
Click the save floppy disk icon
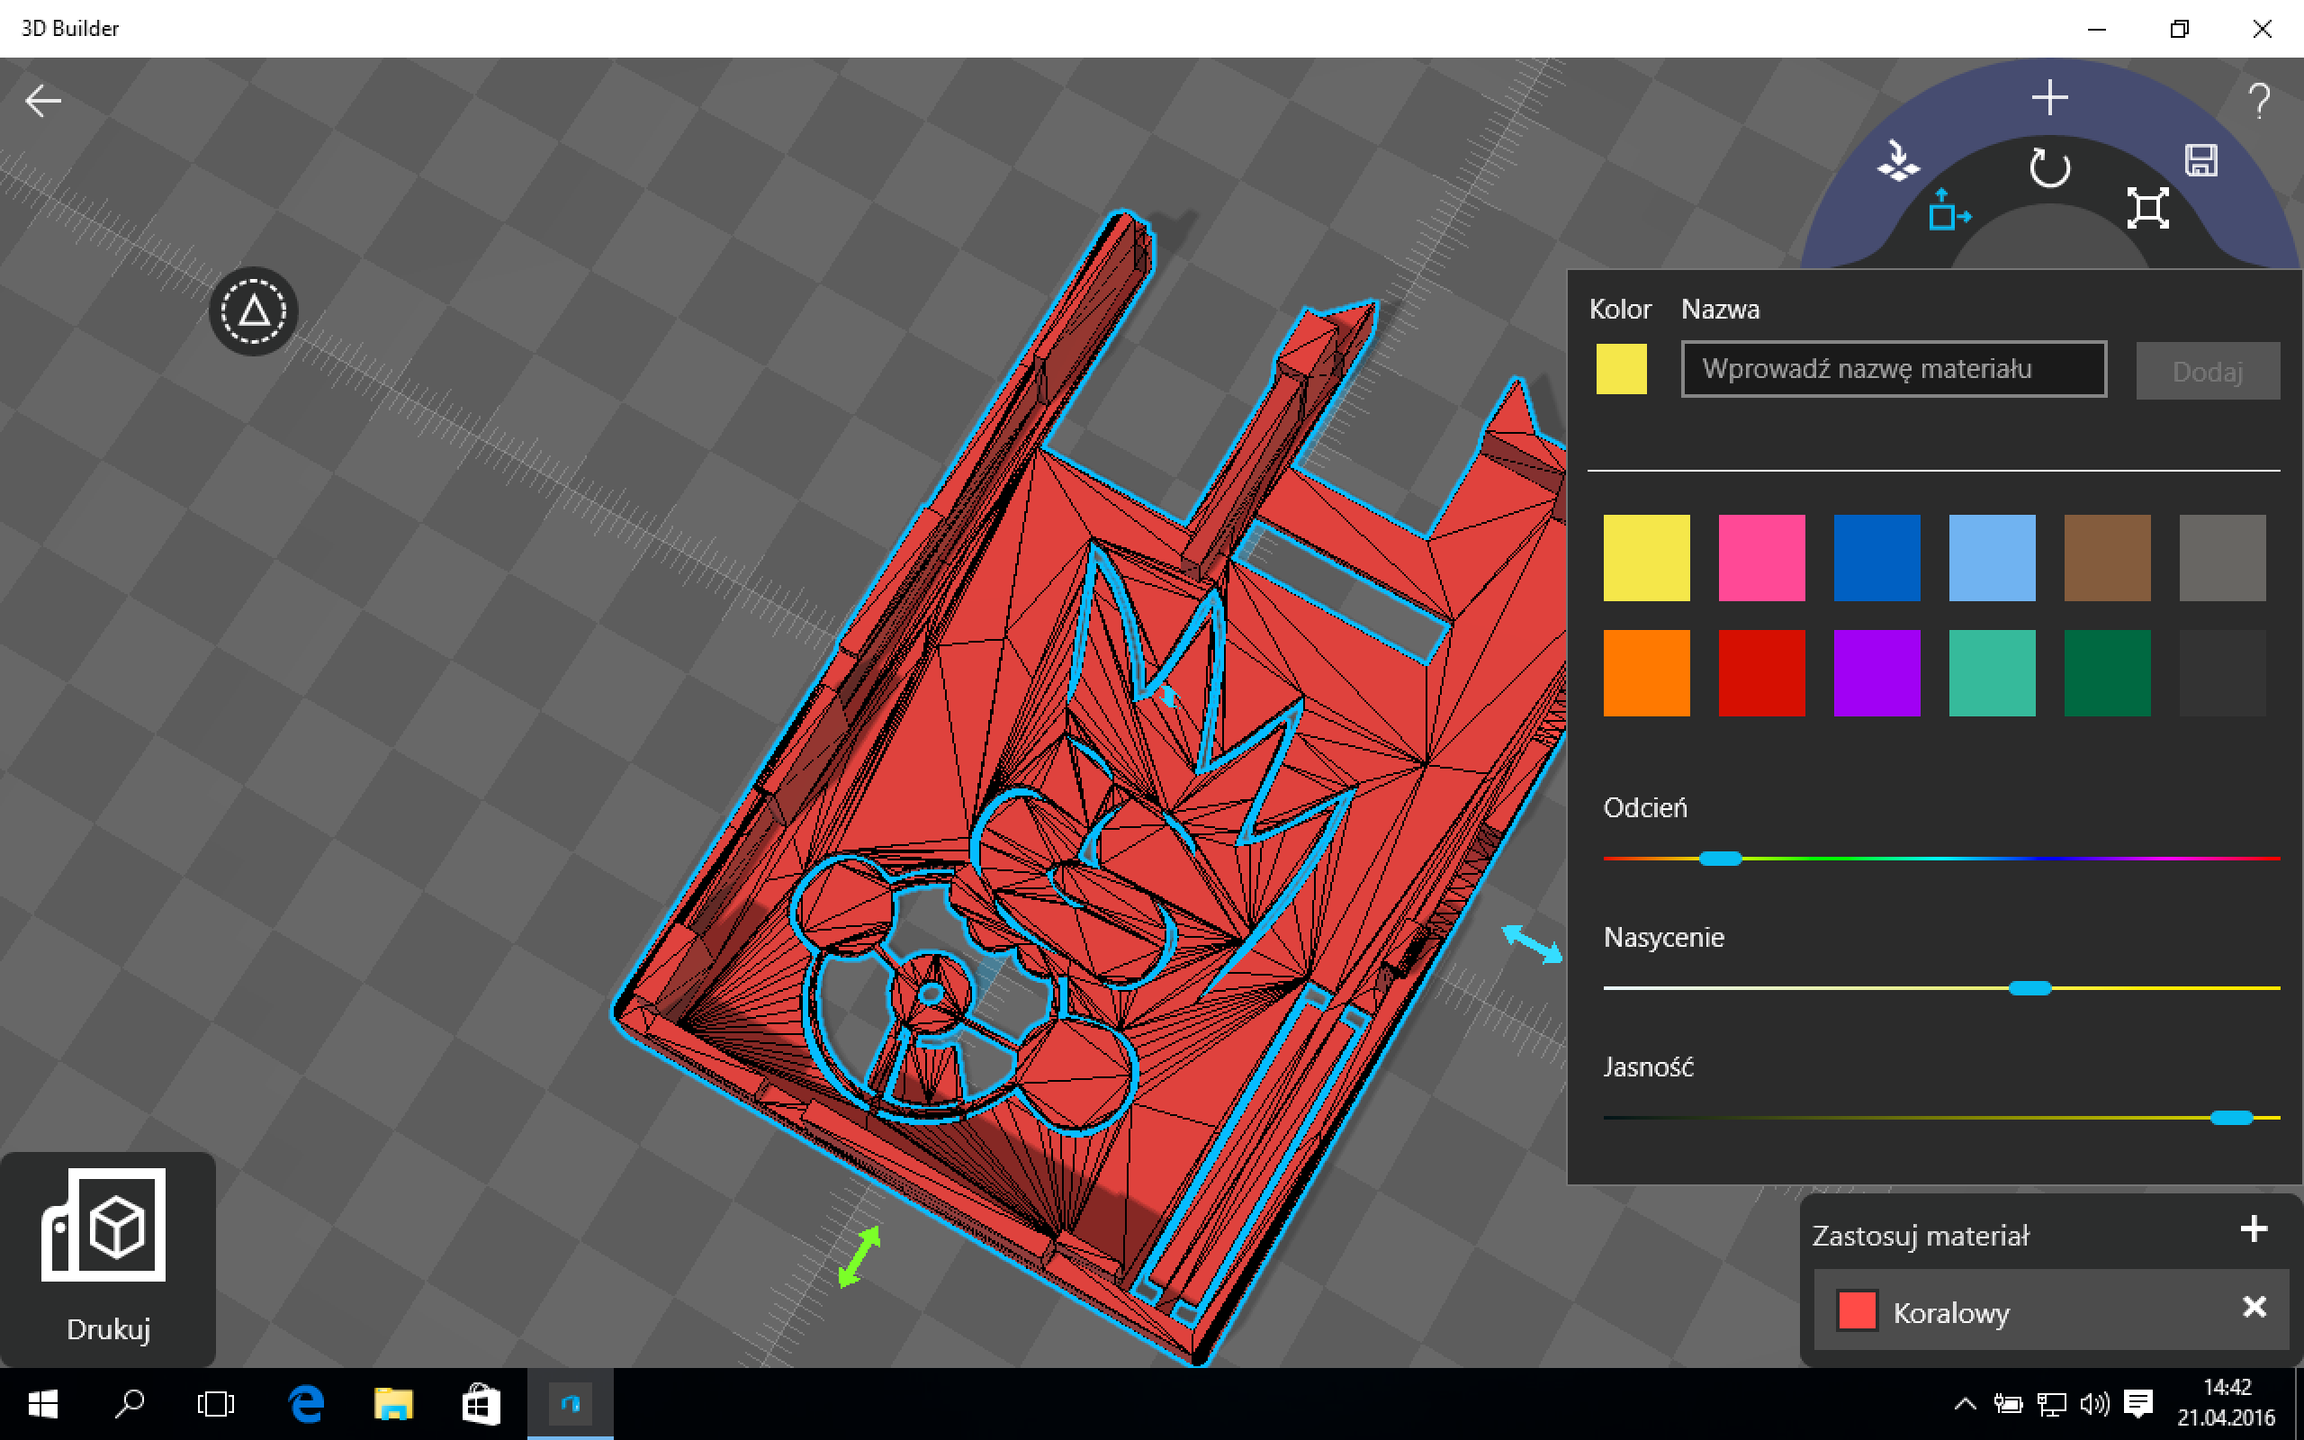pos(2200,160)
